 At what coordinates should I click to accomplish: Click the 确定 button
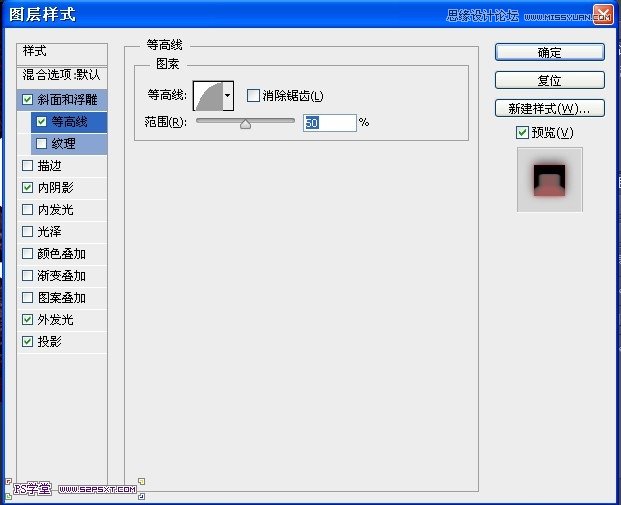point(550,52)
